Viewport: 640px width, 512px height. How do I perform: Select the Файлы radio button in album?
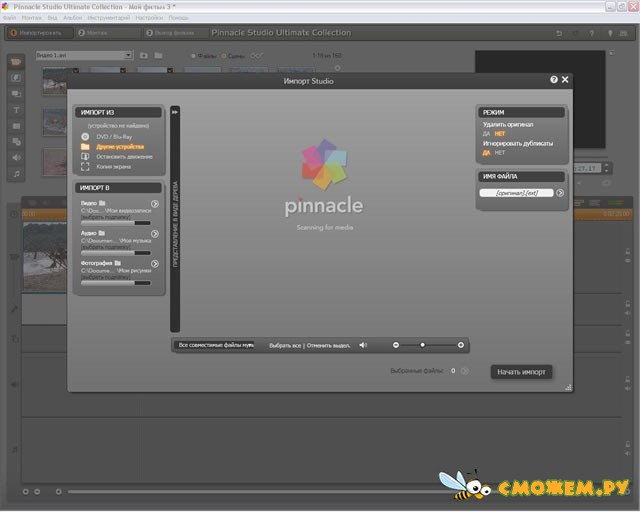tap(193, 56)
